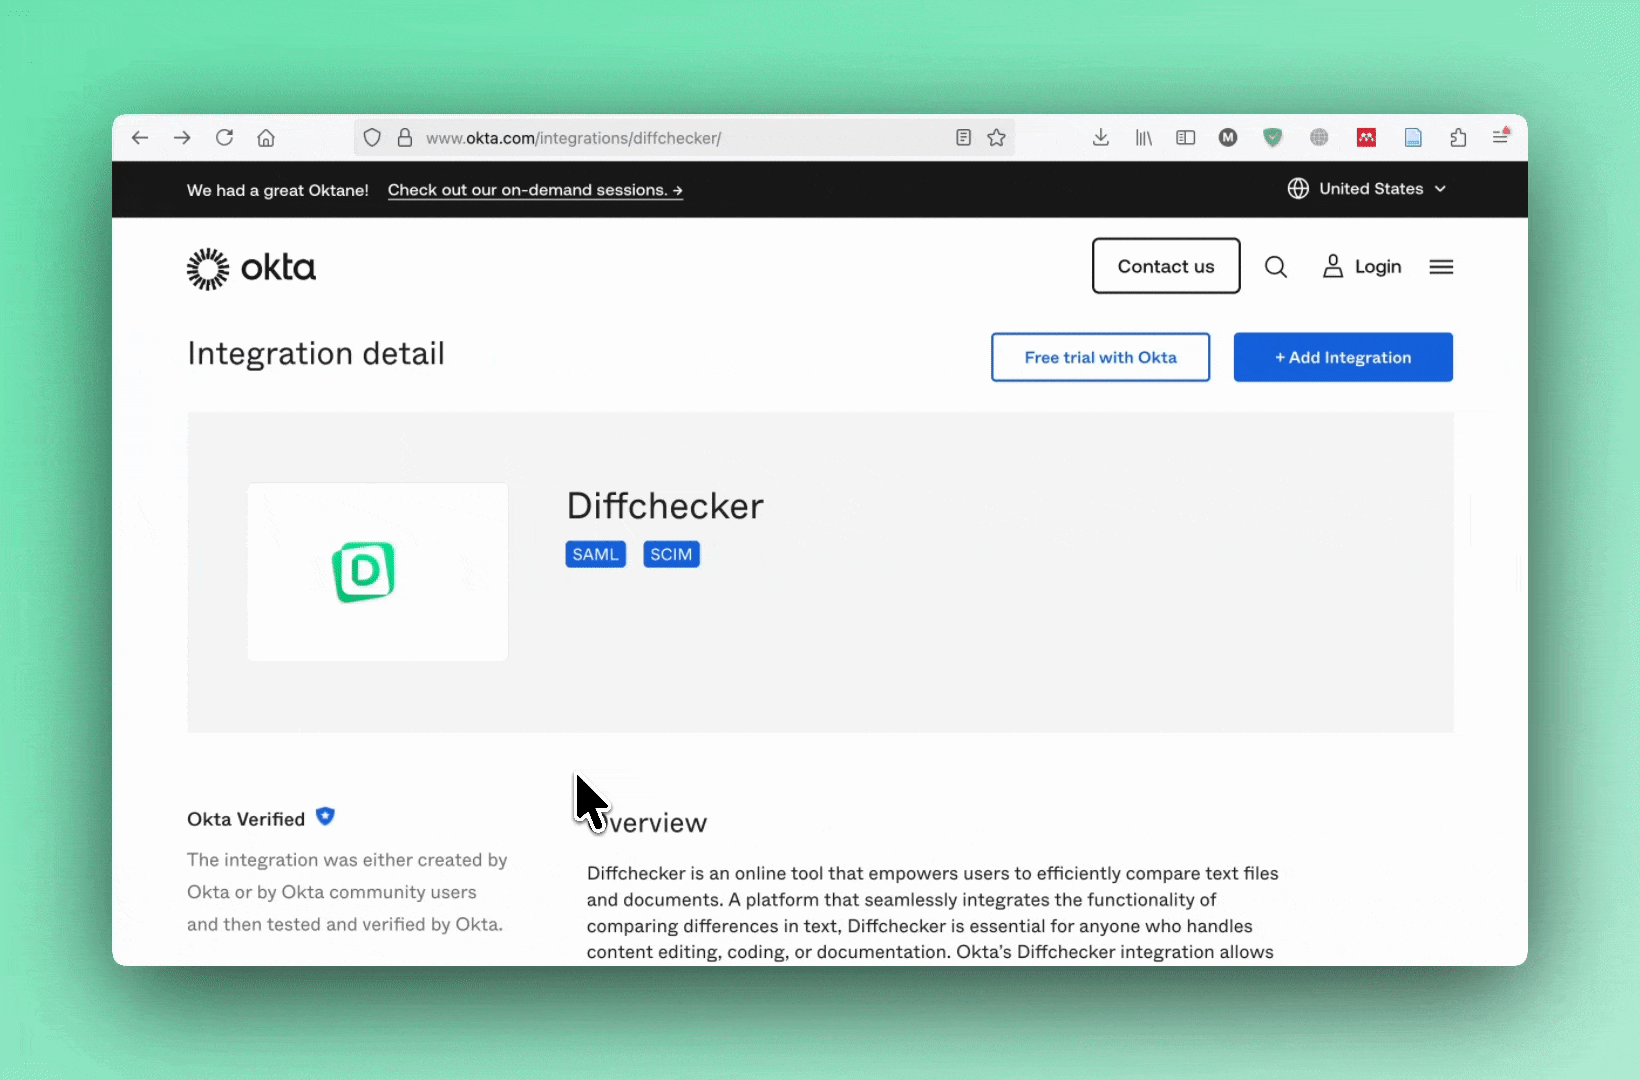Open the Firefox application menu
The height and width of the screenshot is (1080, 1640).
[x=1500, y=137]
